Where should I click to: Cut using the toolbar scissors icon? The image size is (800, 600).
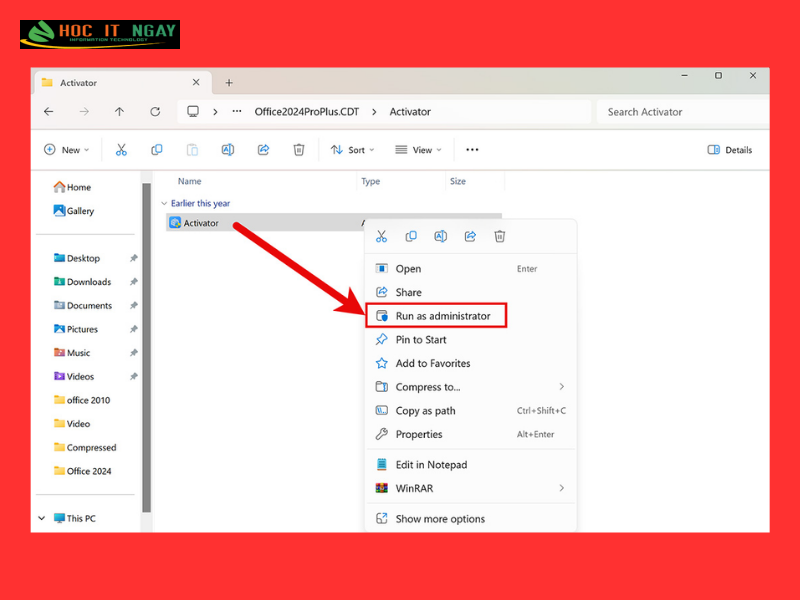tap(121, 149)
